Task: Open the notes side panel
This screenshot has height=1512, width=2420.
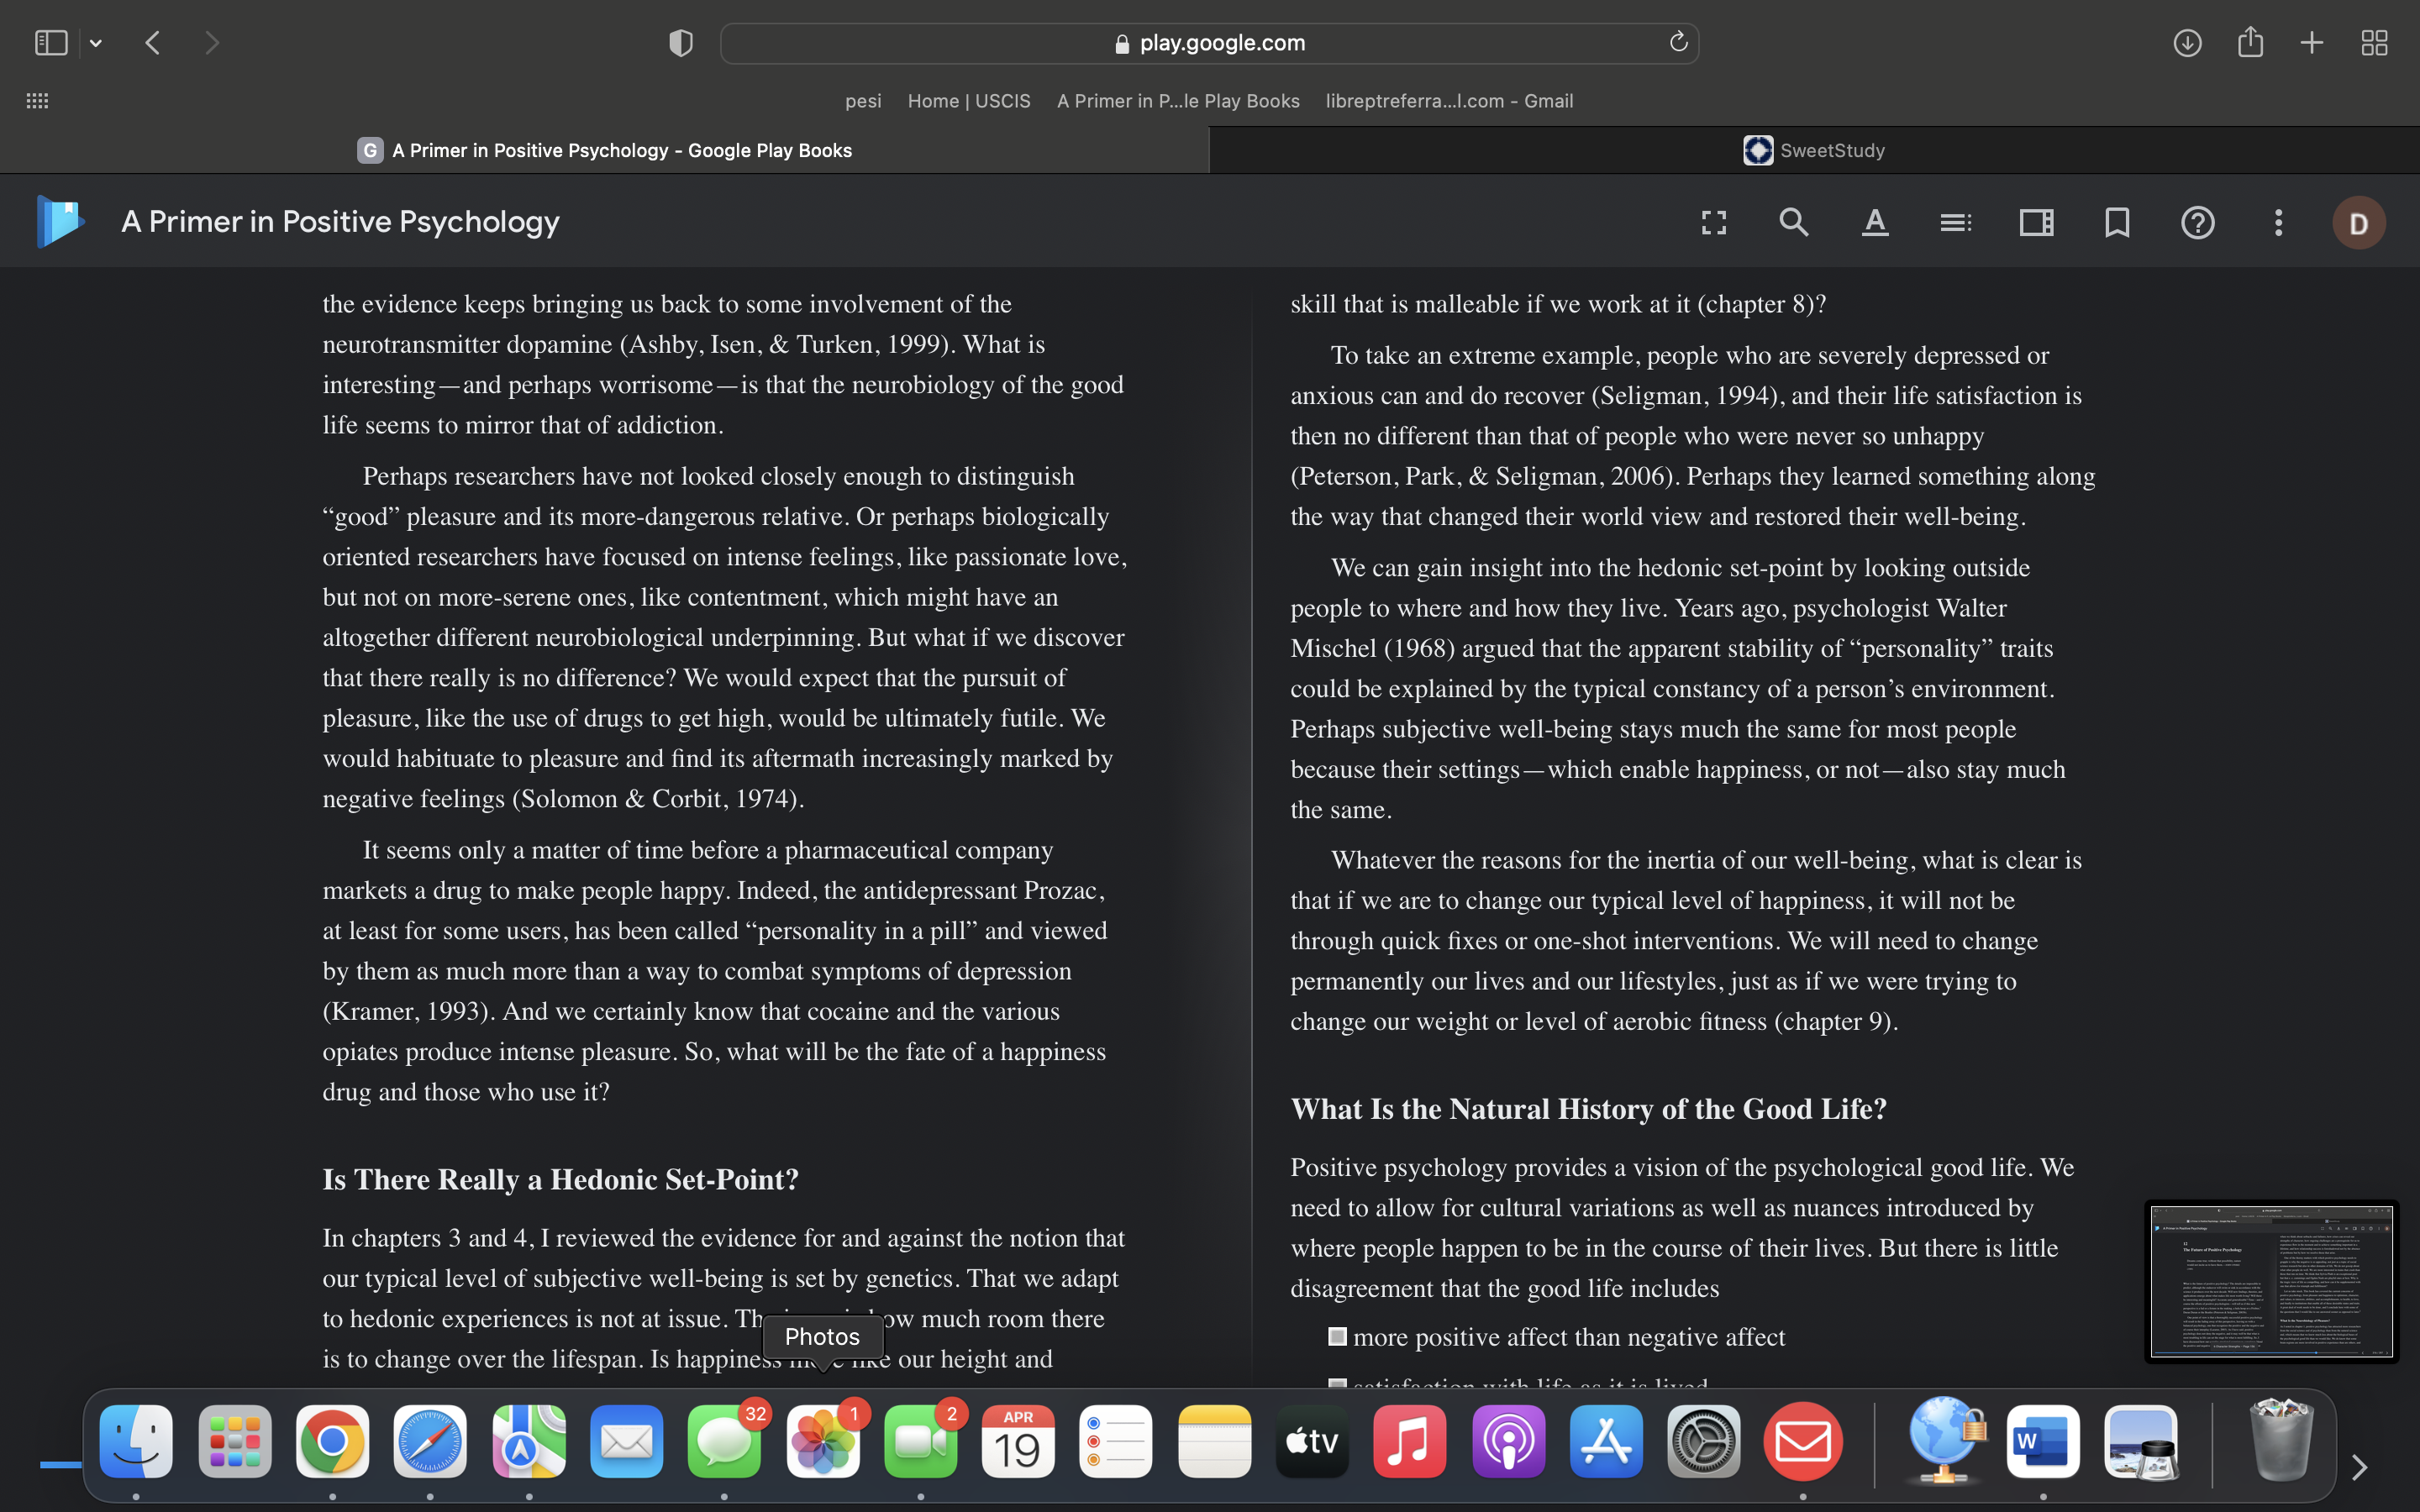Action: (2036, 222)
